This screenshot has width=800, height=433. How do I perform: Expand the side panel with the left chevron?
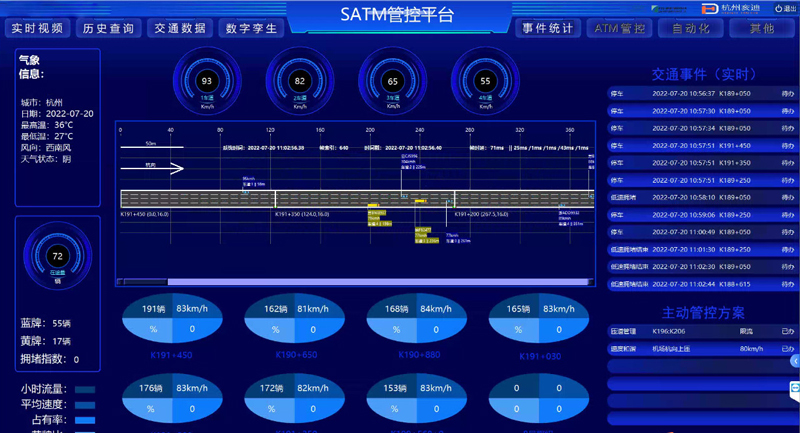795,360
